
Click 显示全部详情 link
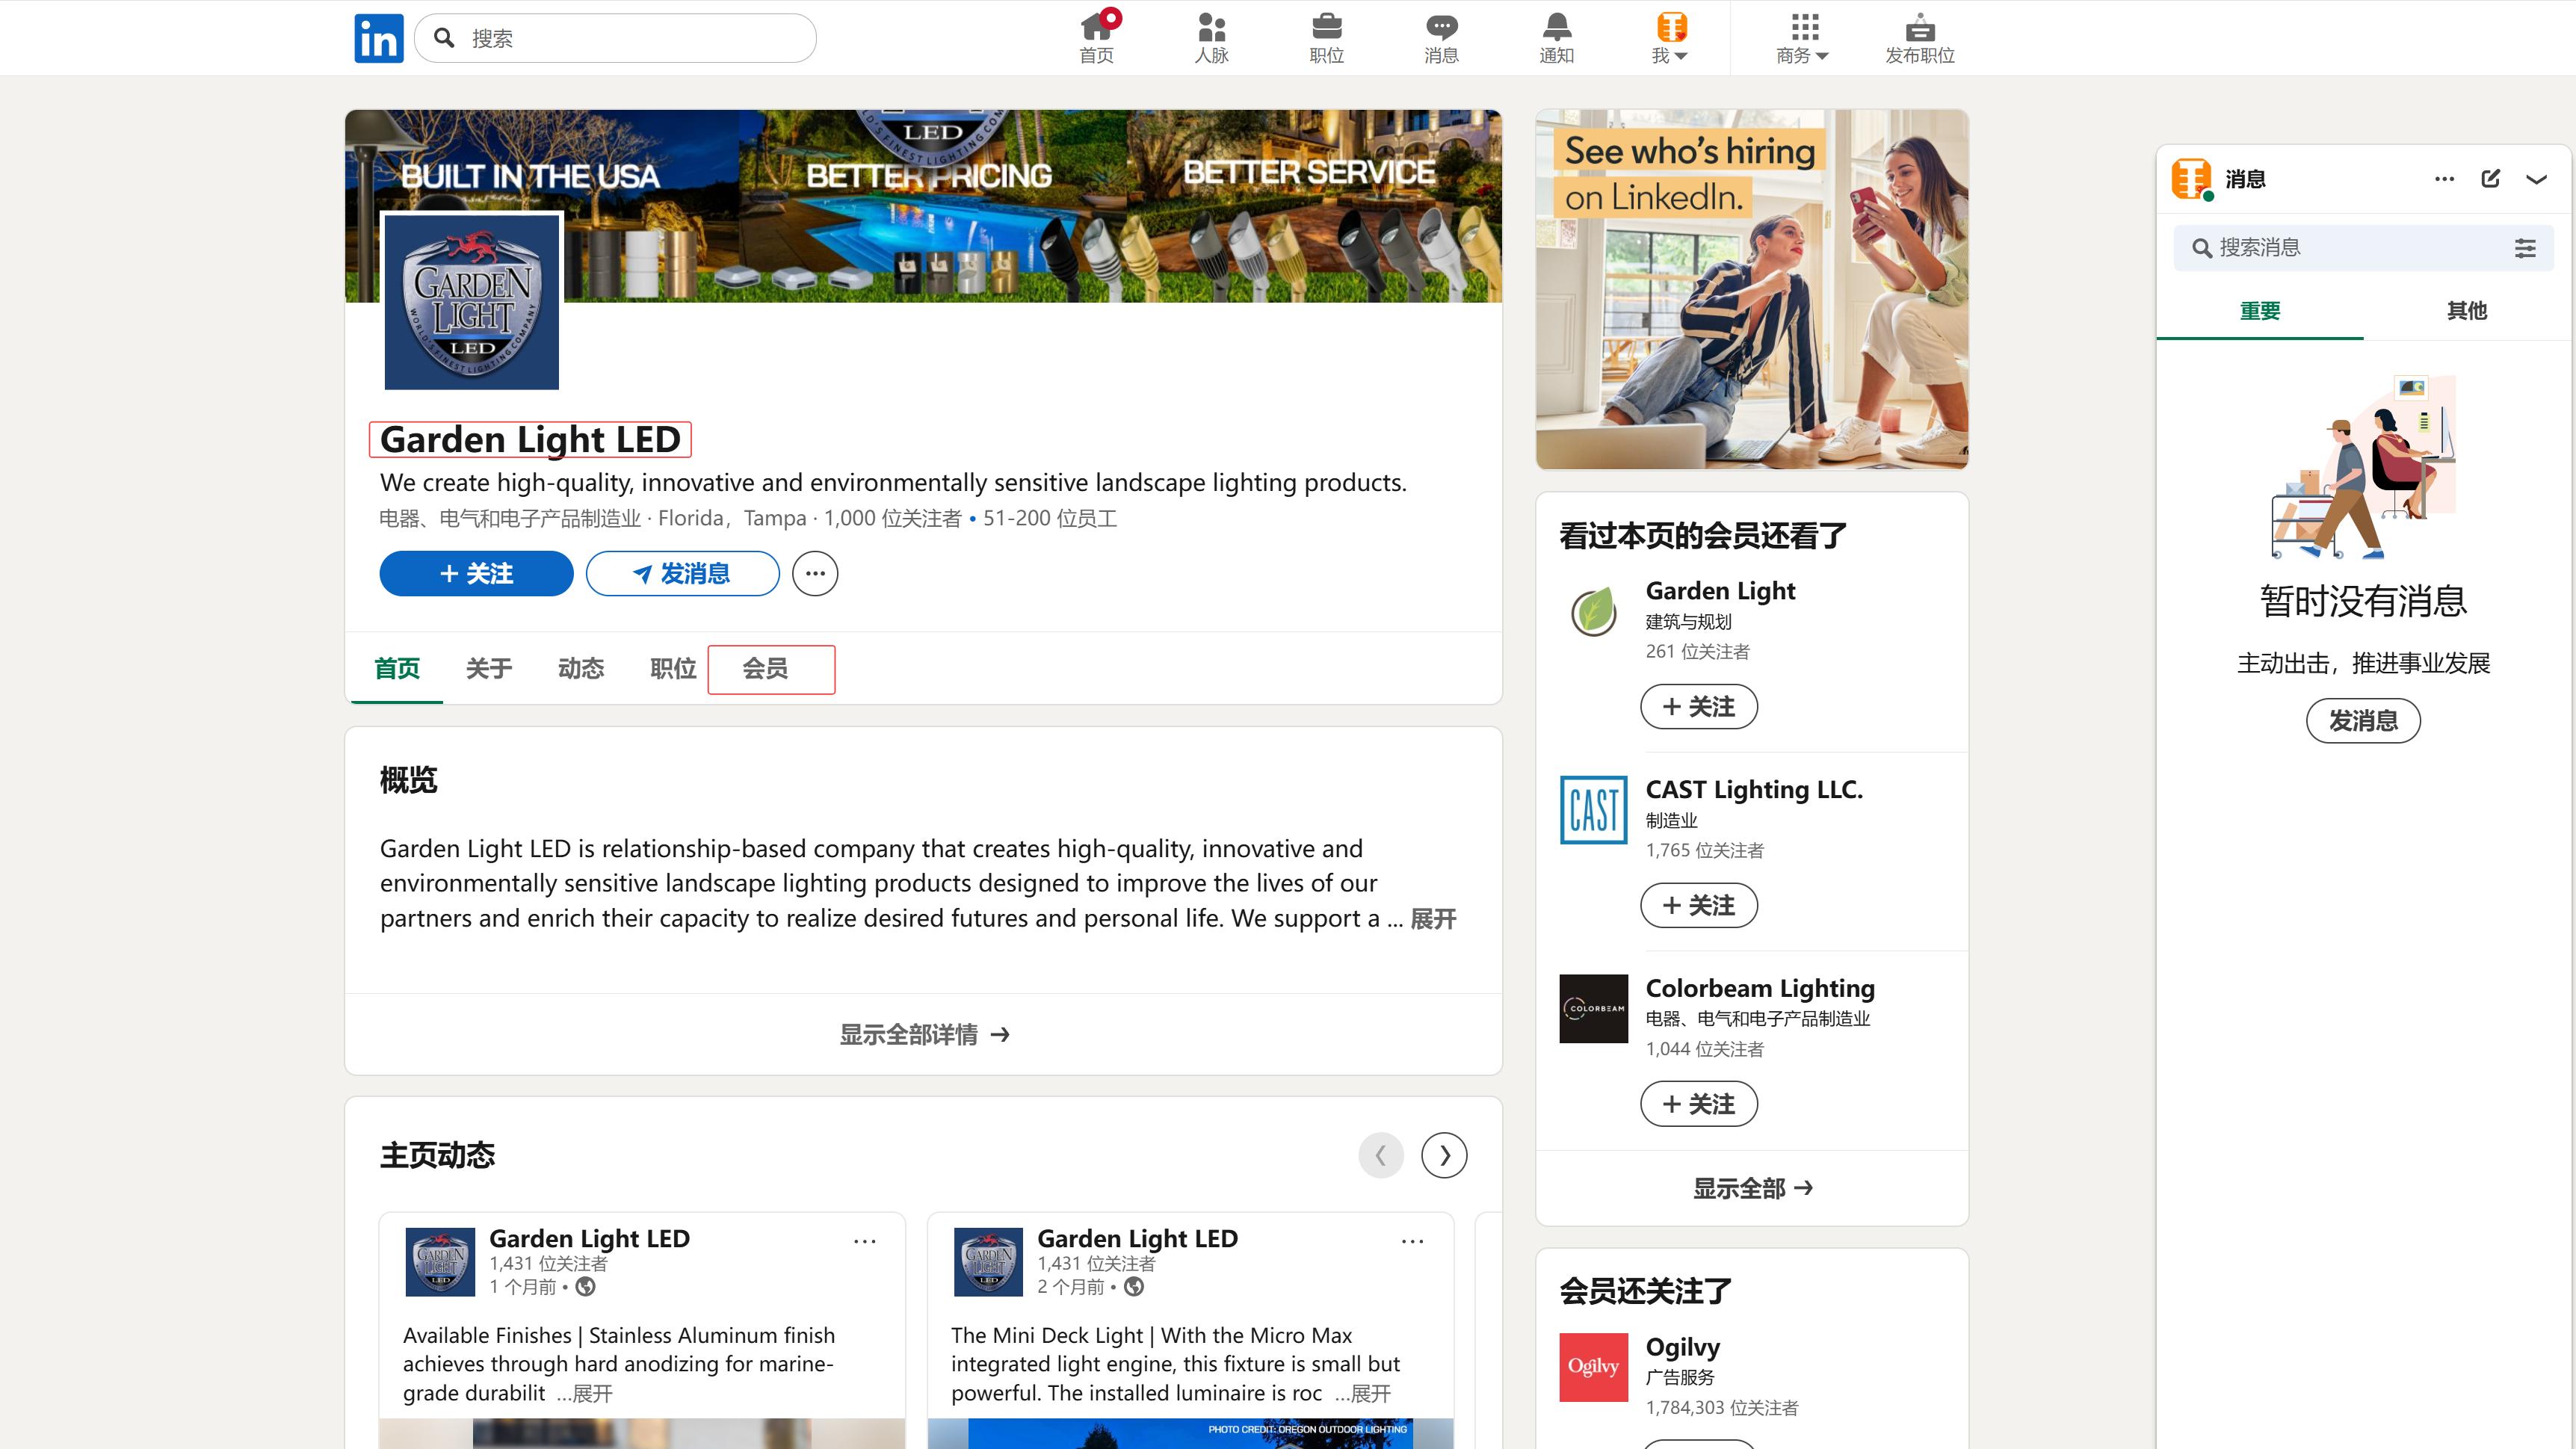point(924,1034)
